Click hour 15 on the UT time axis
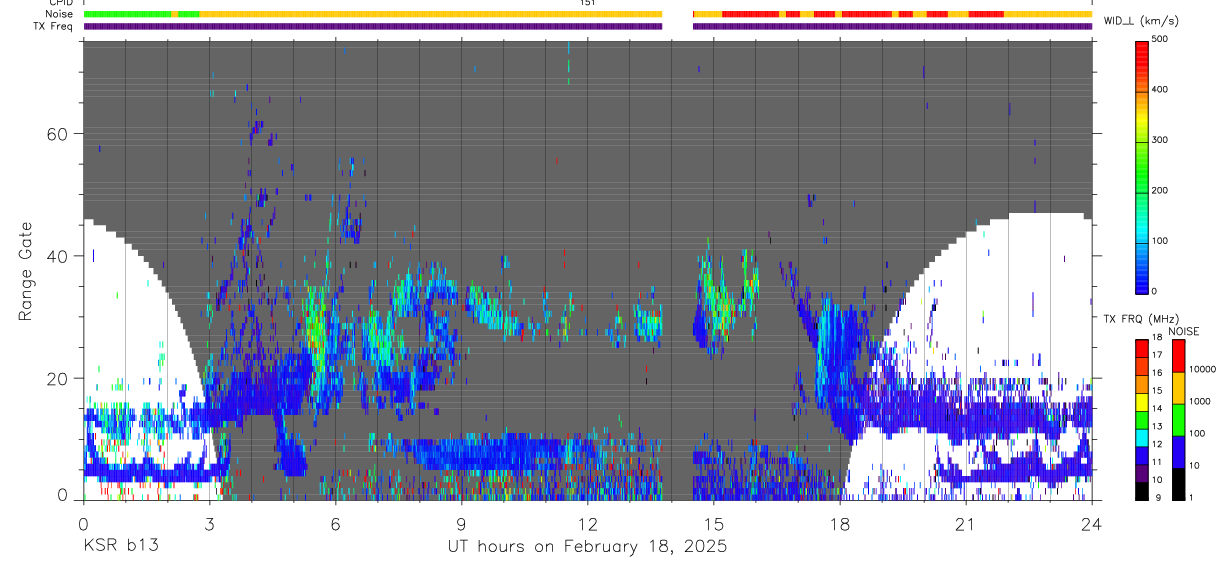1228x567 pixels. 713,523
